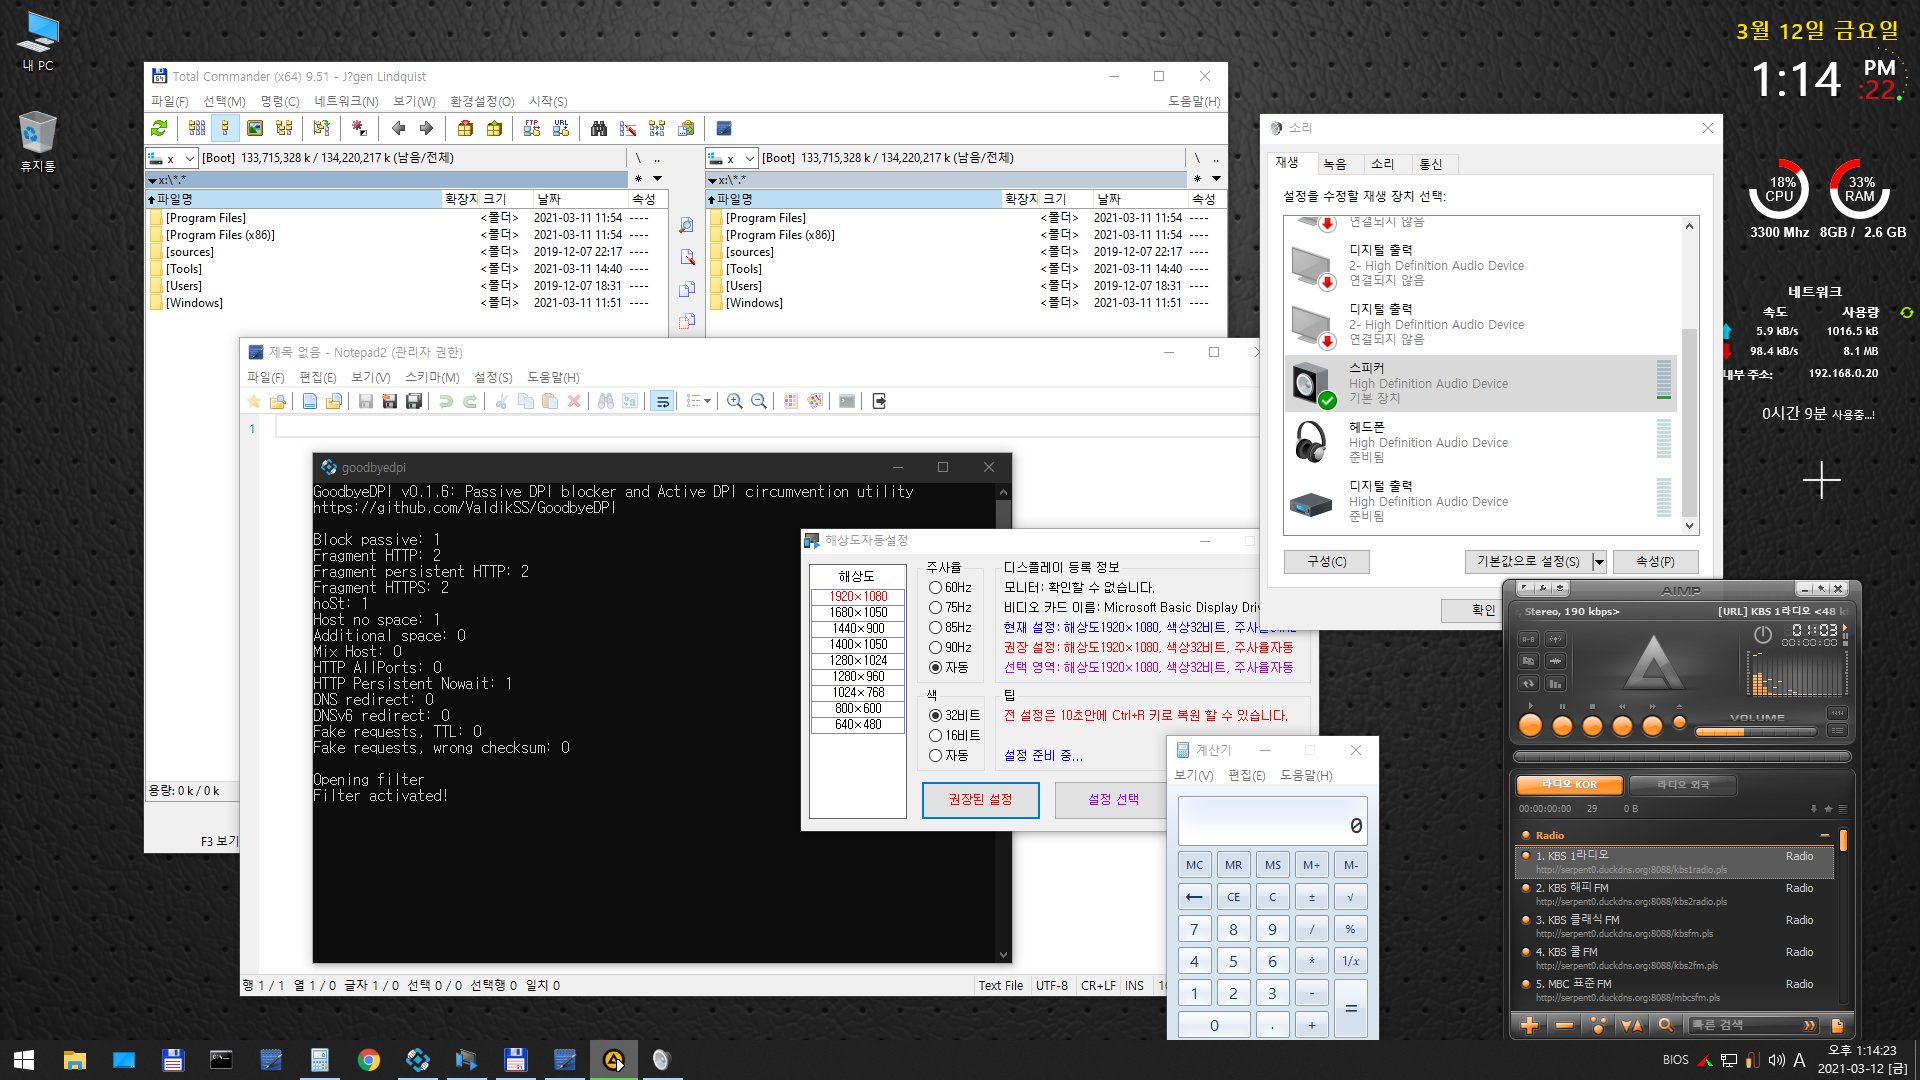The width and height of the screenshot is (1920, 1080).
Task: Click AIMP play button
Action: click(1530, 726)
